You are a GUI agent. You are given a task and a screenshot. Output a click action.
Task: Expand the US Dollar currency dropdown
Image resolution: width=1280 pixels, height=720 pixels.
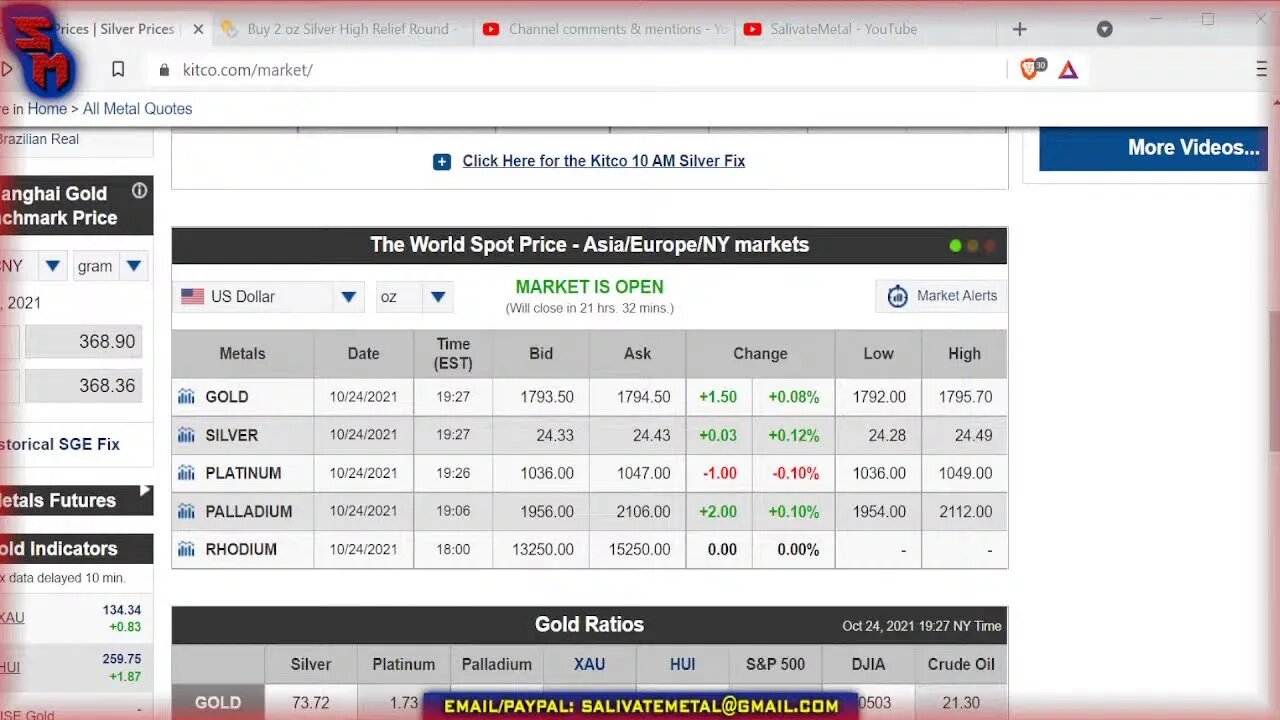coord(348,296)
